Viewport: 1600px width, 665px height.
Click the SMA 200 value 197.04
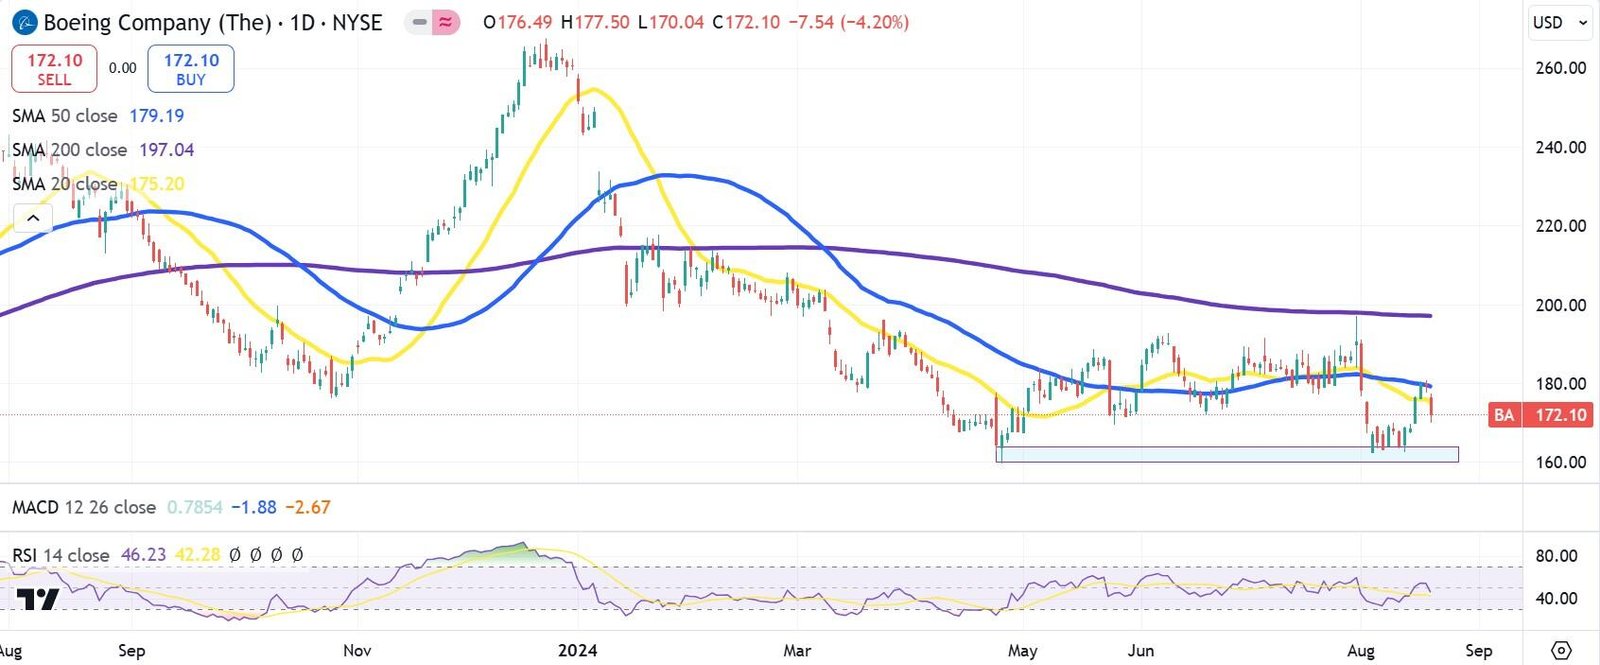167,150
